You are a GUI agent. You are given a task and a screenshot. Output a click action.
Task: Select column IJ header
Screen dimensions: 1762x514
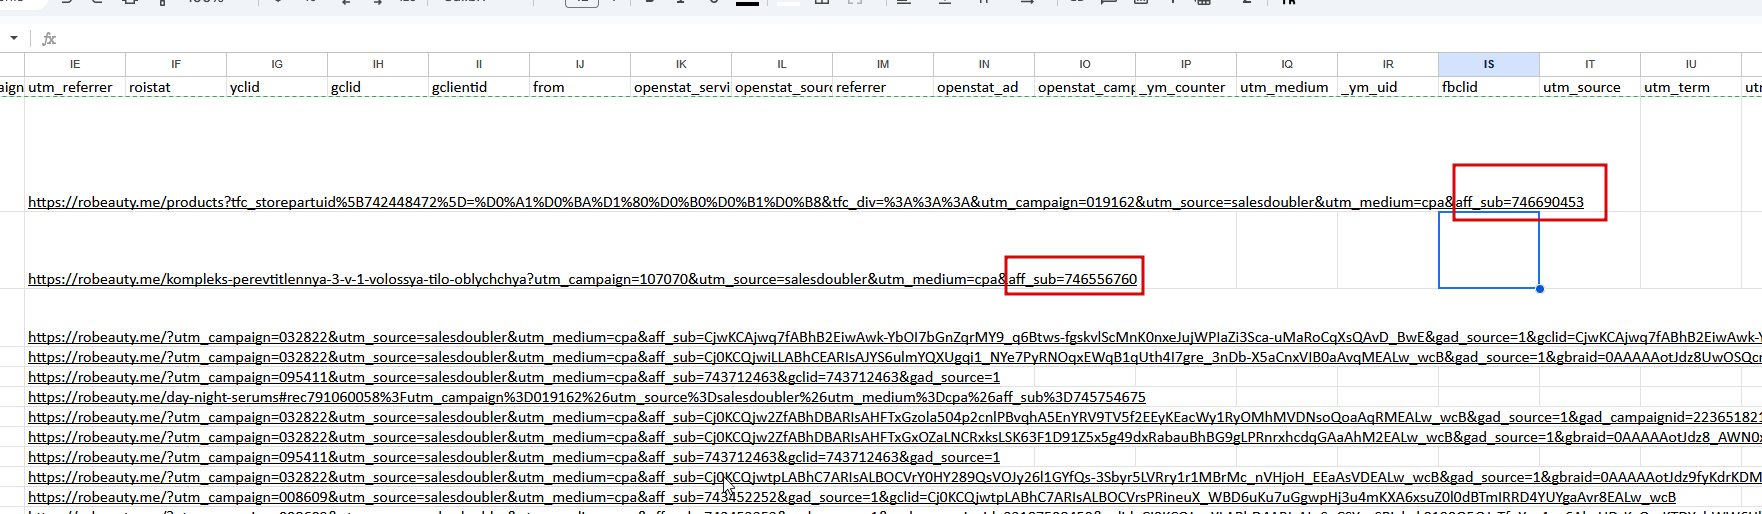(x=580, y=64)
